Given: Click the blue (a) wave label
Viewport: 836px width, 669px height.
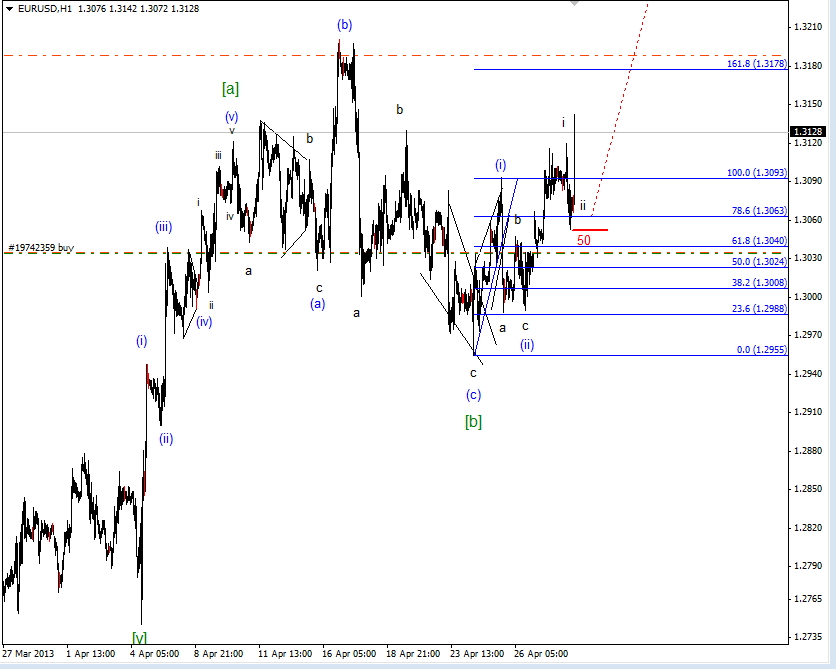Looking at the screenshot, I should [x=318, y=304].
